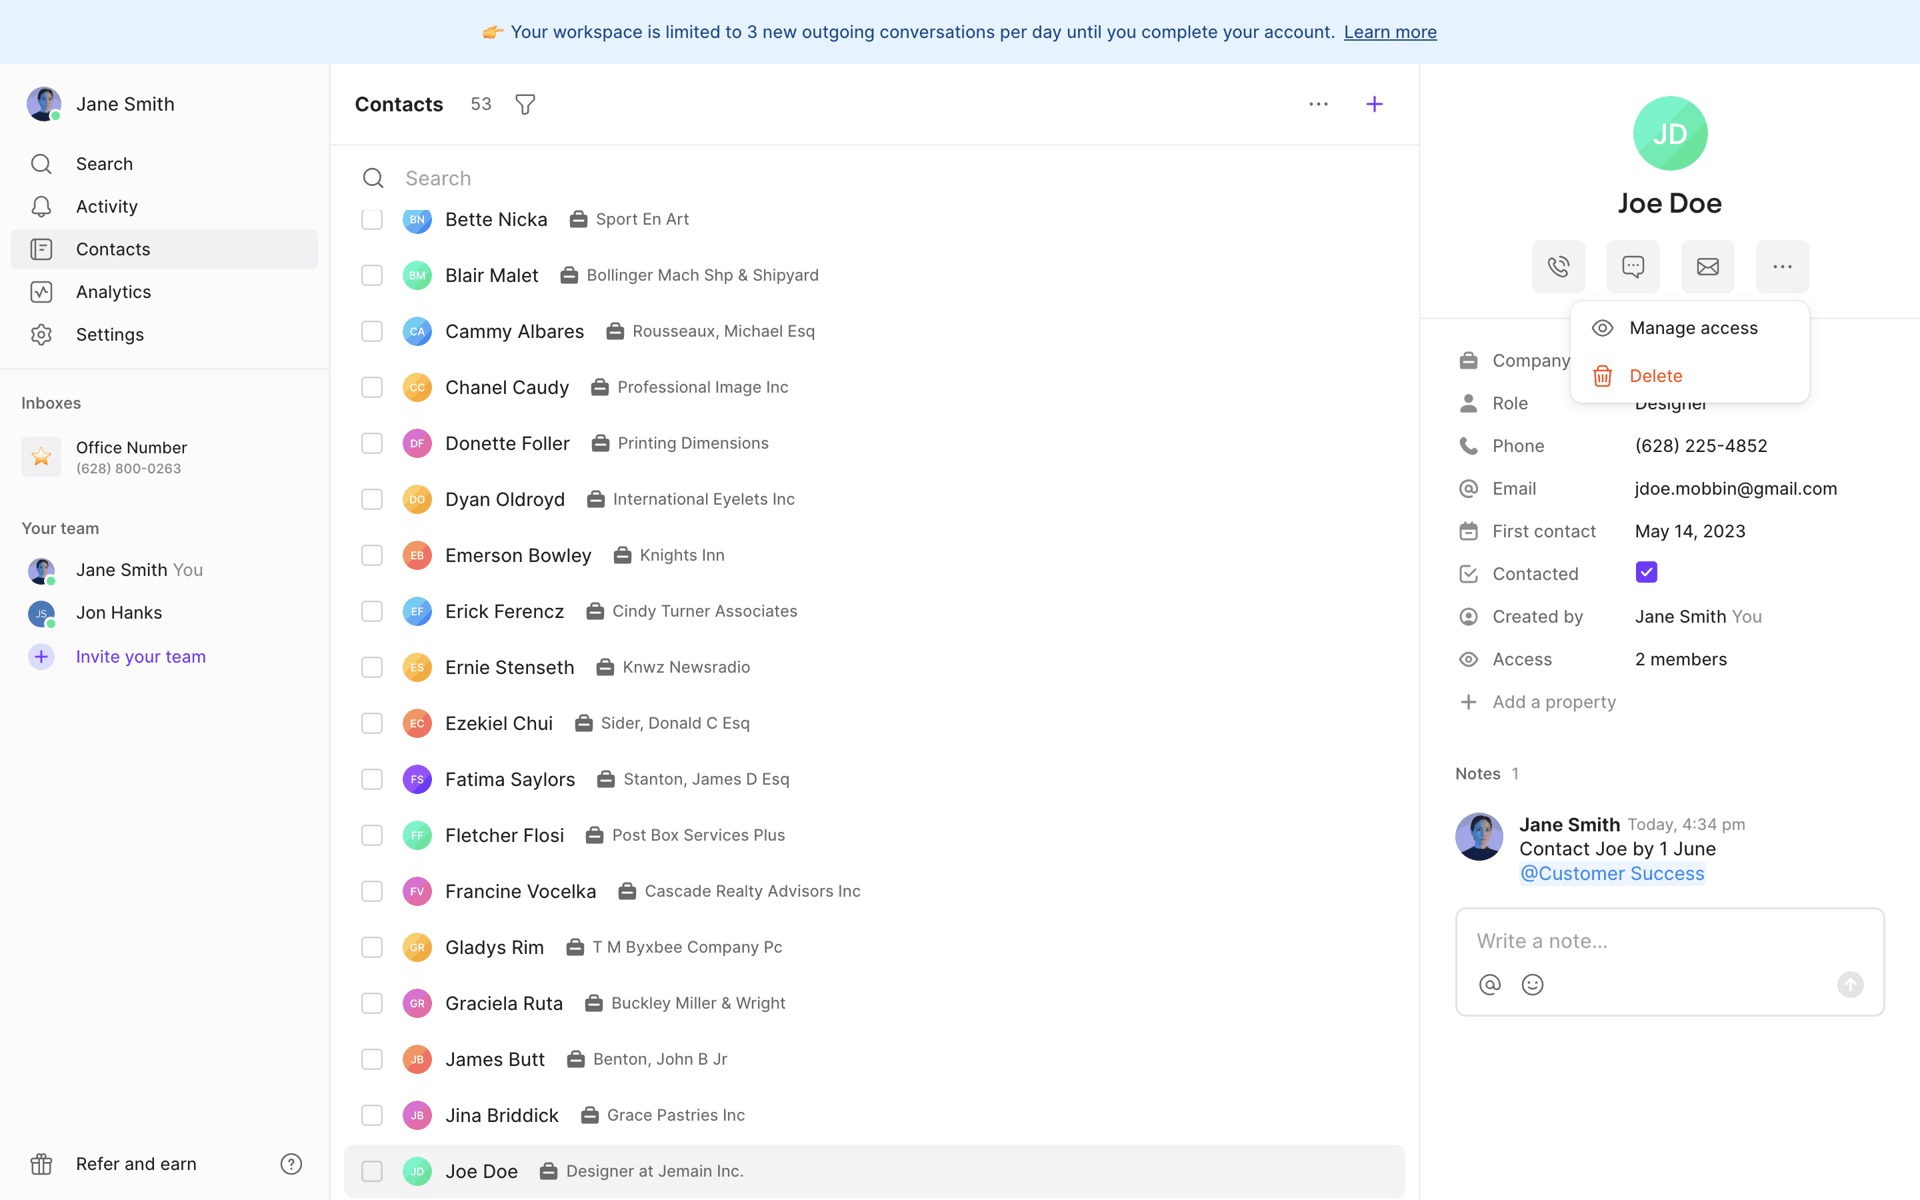1920x1200 pixels.
Task: Click the Write a note text area
Action: point(1670,941)
